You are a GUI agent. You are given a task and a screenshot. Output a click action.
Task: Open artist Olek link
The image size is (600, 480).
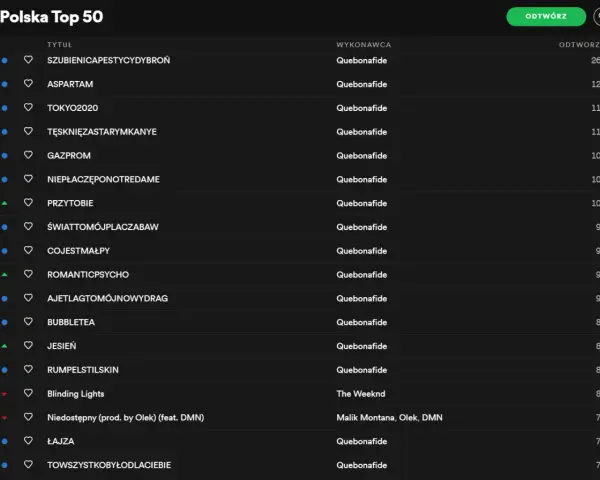408,418
